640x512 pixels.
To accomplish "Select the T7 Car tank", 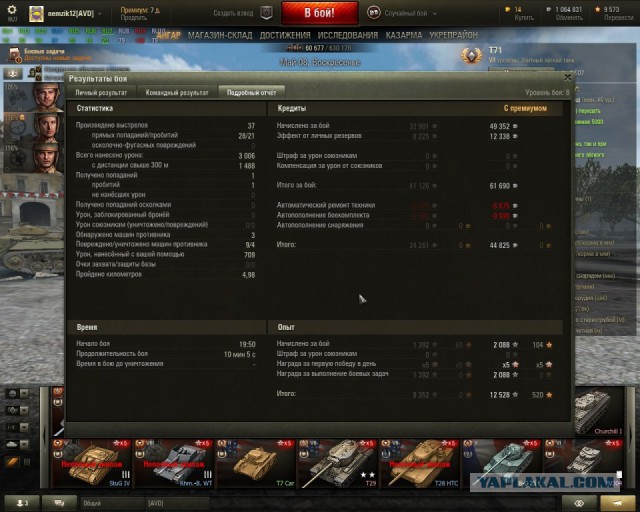I will [x=256, y=463].
